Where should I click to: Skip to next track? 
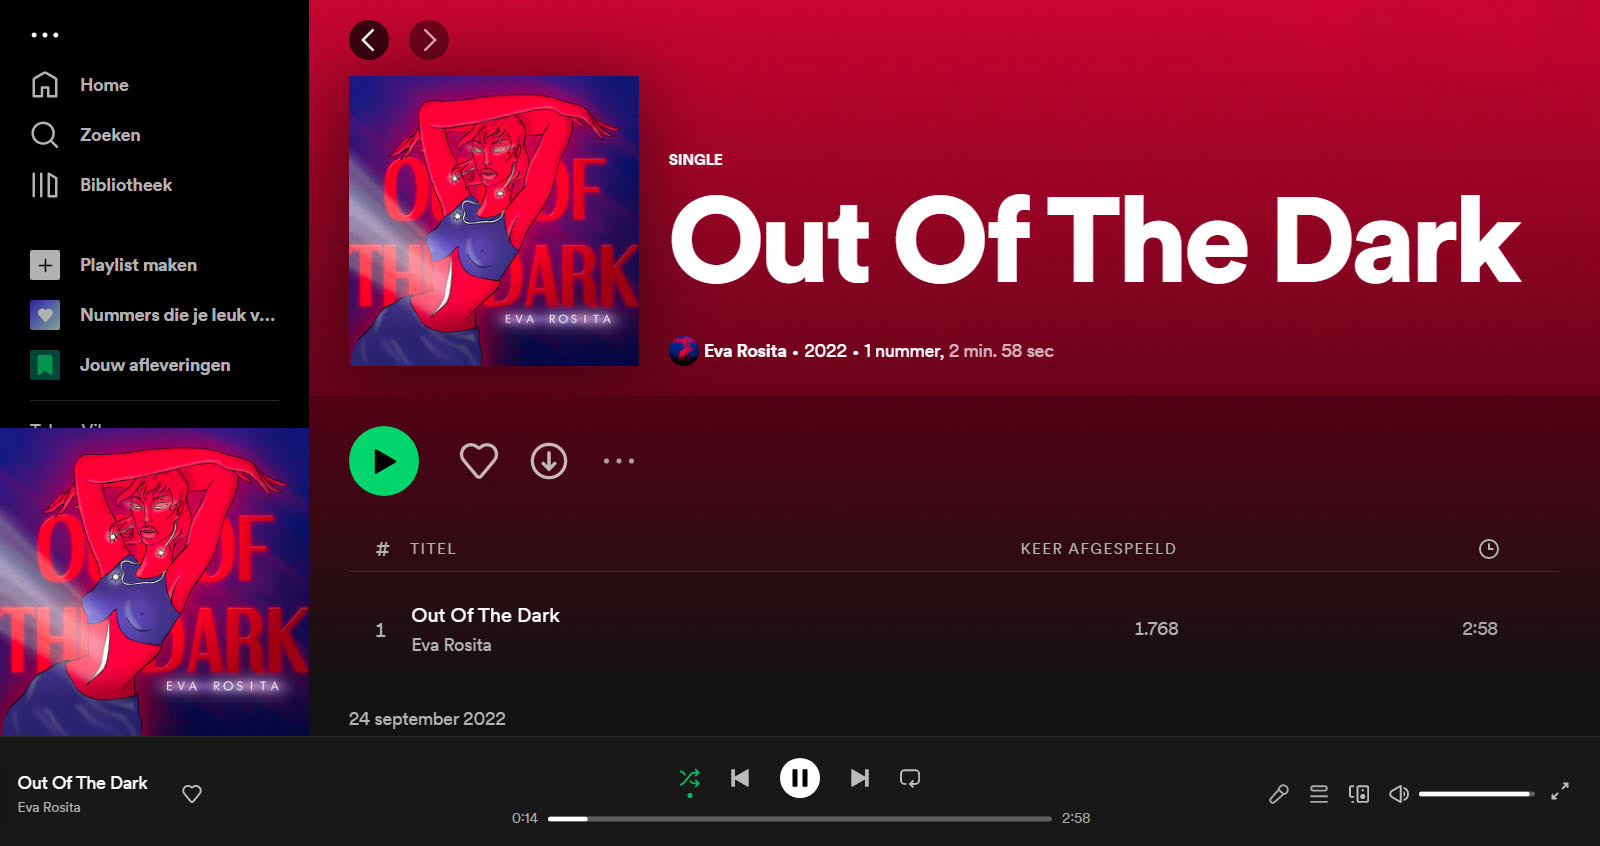[860, 778]
